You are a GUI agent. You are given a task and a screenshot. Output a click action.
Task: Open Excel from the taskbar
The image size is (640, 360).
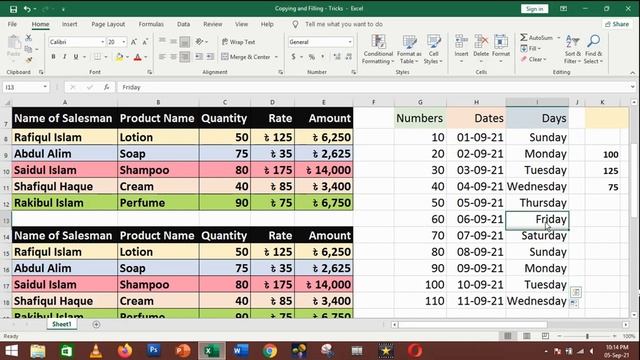click(211, 351)
